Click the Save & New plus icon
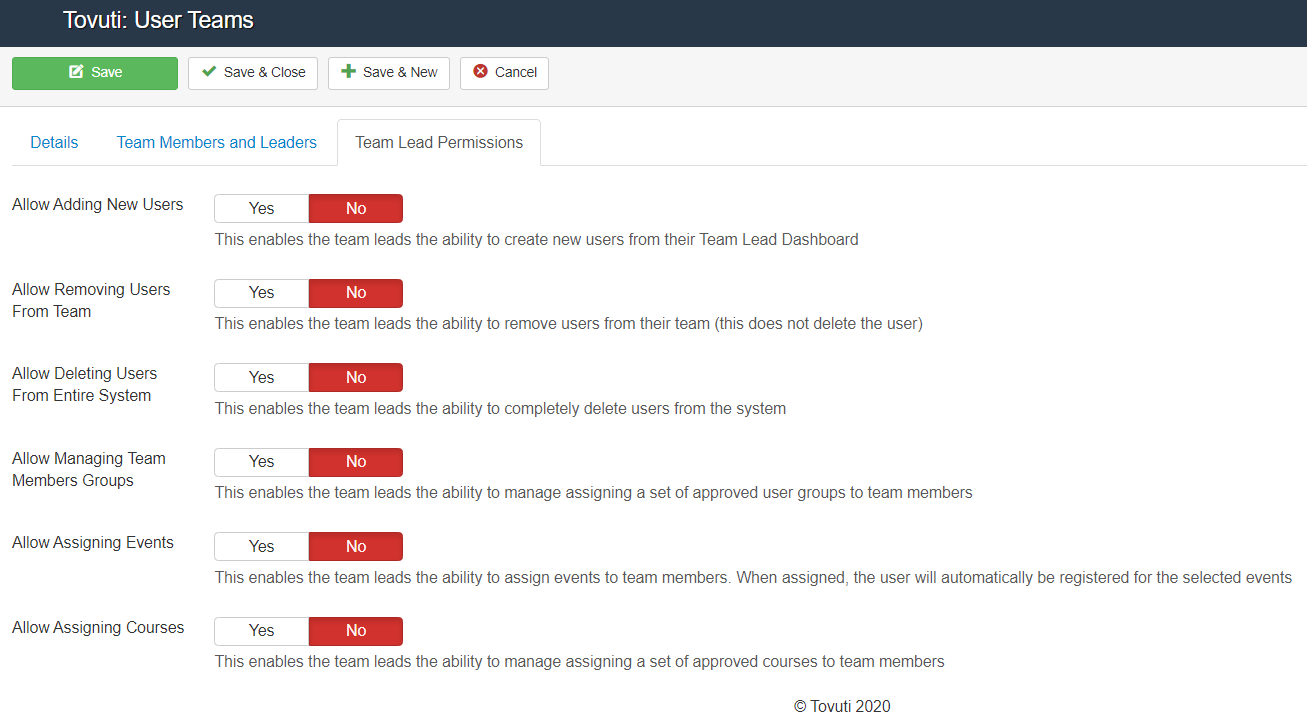This screenshot has height=728, width=1307. tap(349, 72)
